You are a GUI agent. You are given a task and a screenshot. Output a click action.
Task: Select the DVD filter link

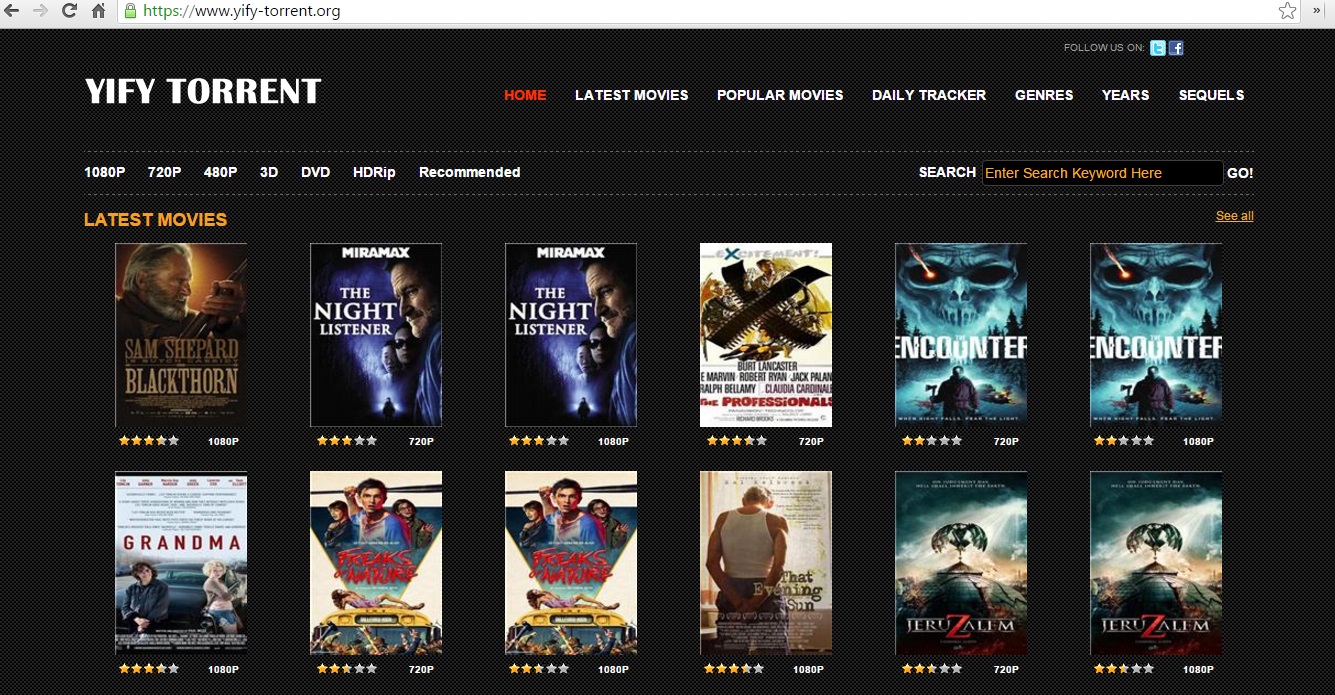pos(316,172)
